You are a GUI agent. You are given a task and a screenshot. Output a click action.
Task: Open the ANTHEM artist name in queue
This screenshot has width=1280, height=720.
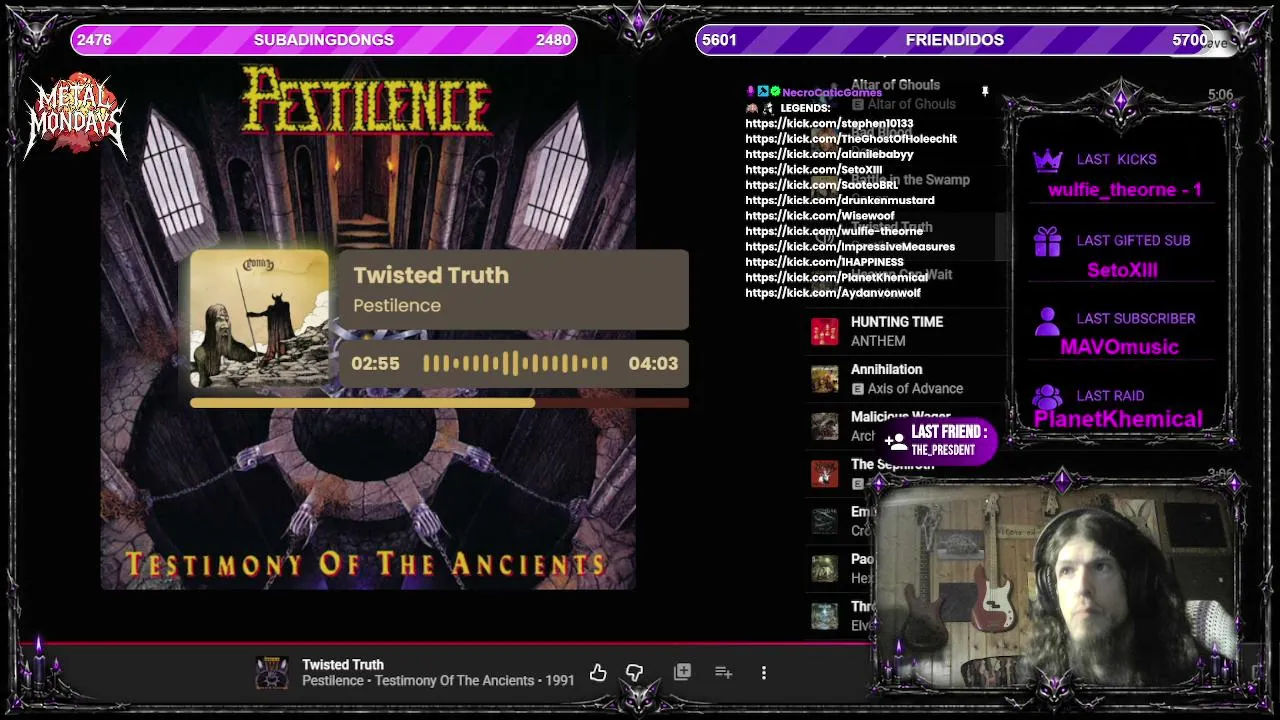[x=878, y=341]
